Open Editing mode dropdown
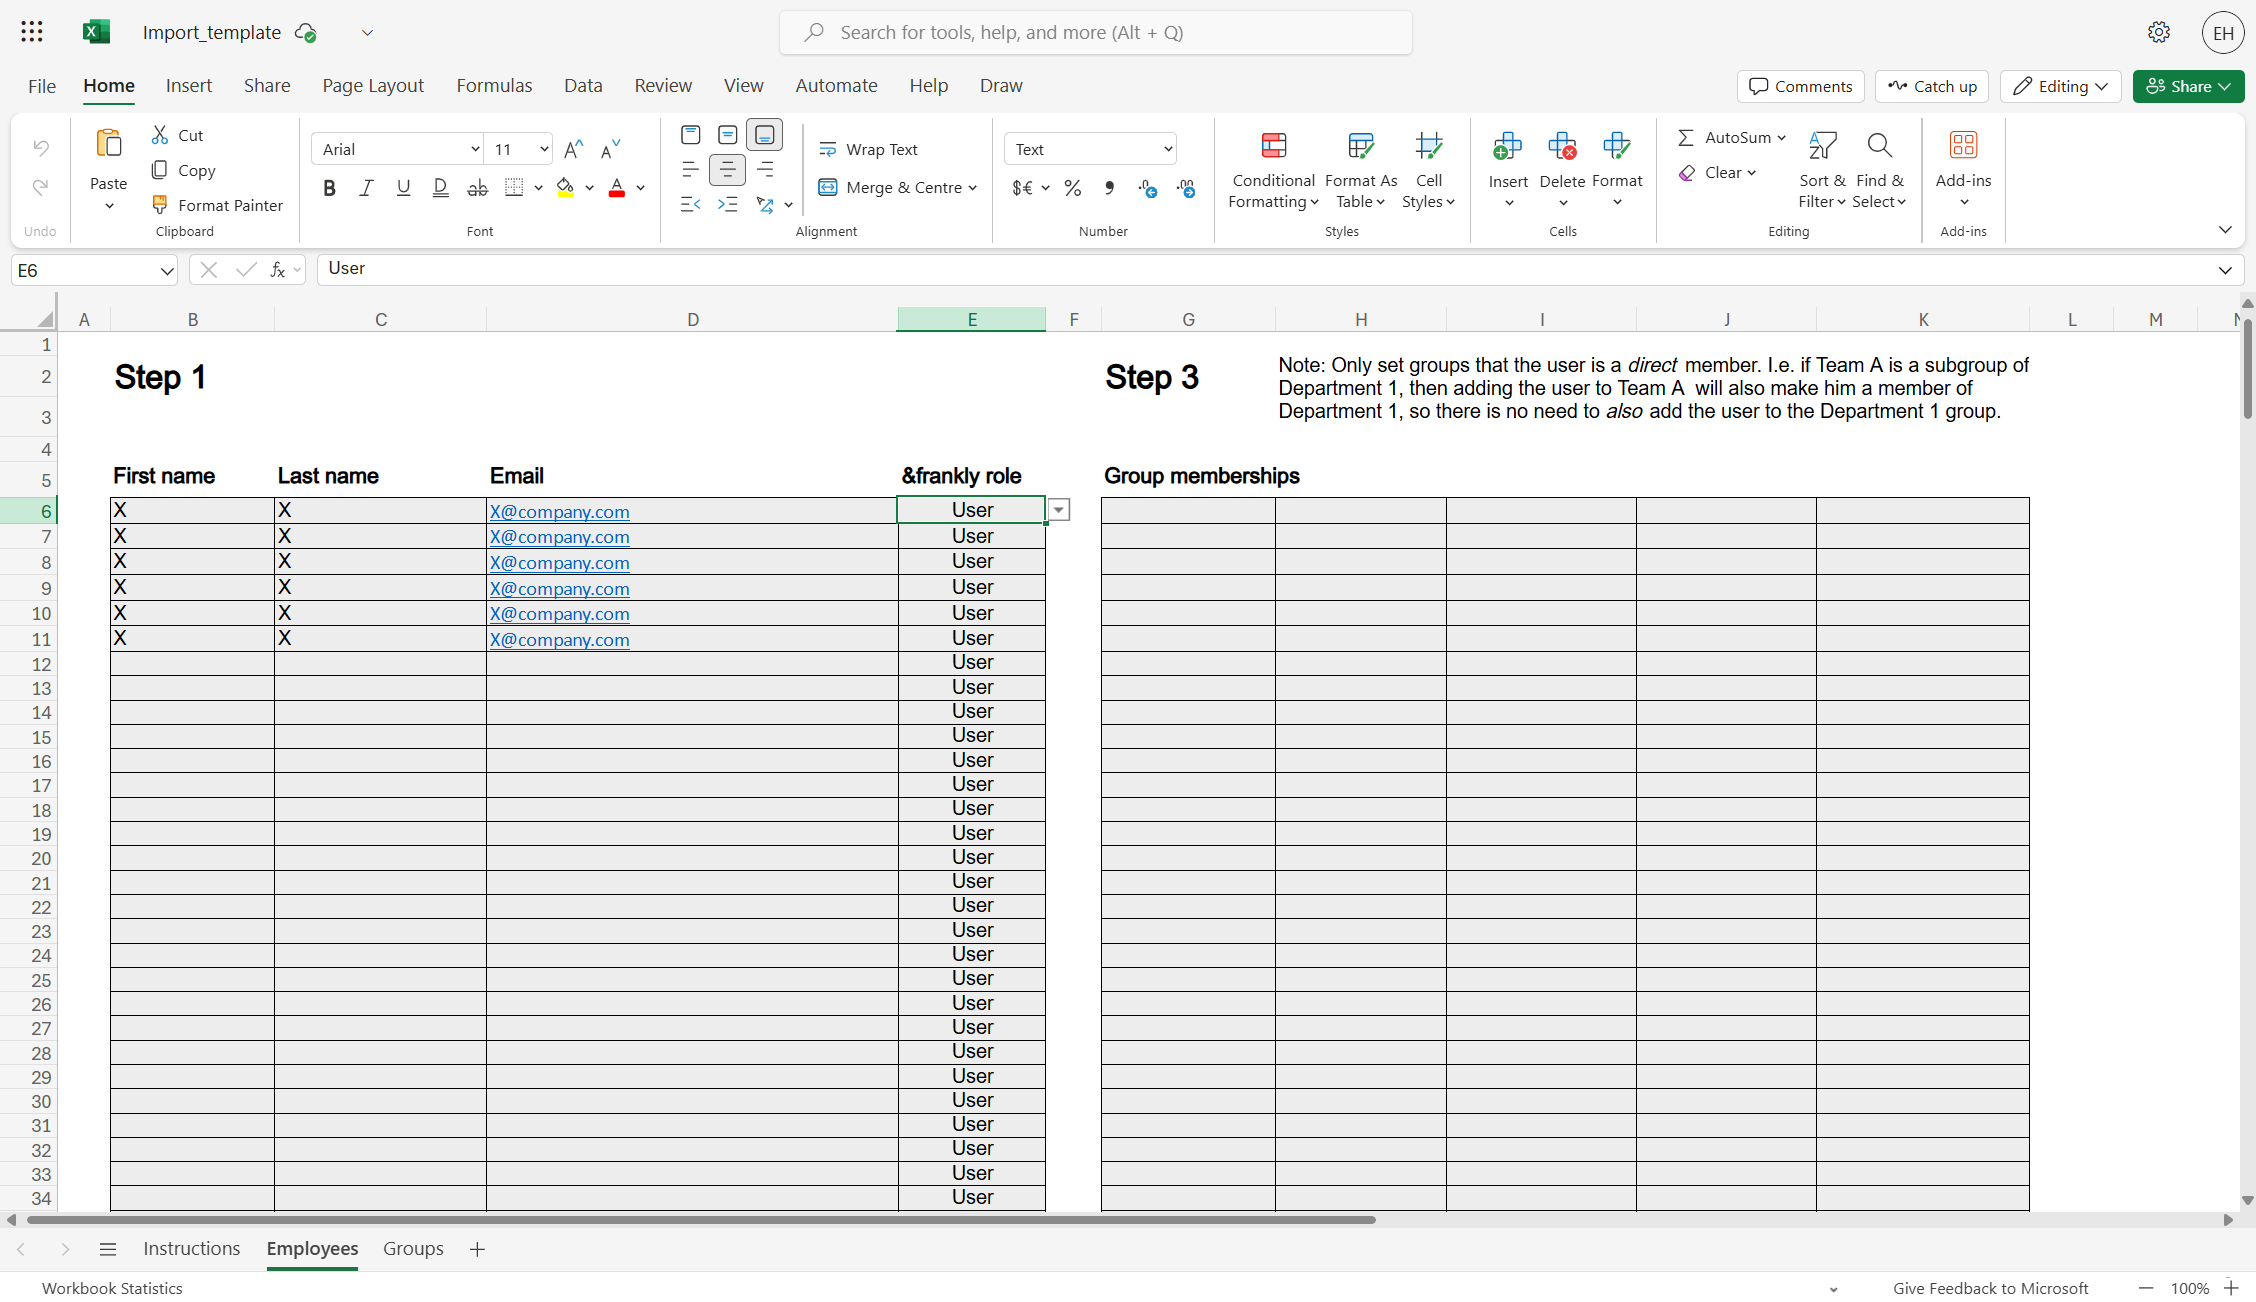The image size is (2256, 1302). click(x=2060, y=86)
